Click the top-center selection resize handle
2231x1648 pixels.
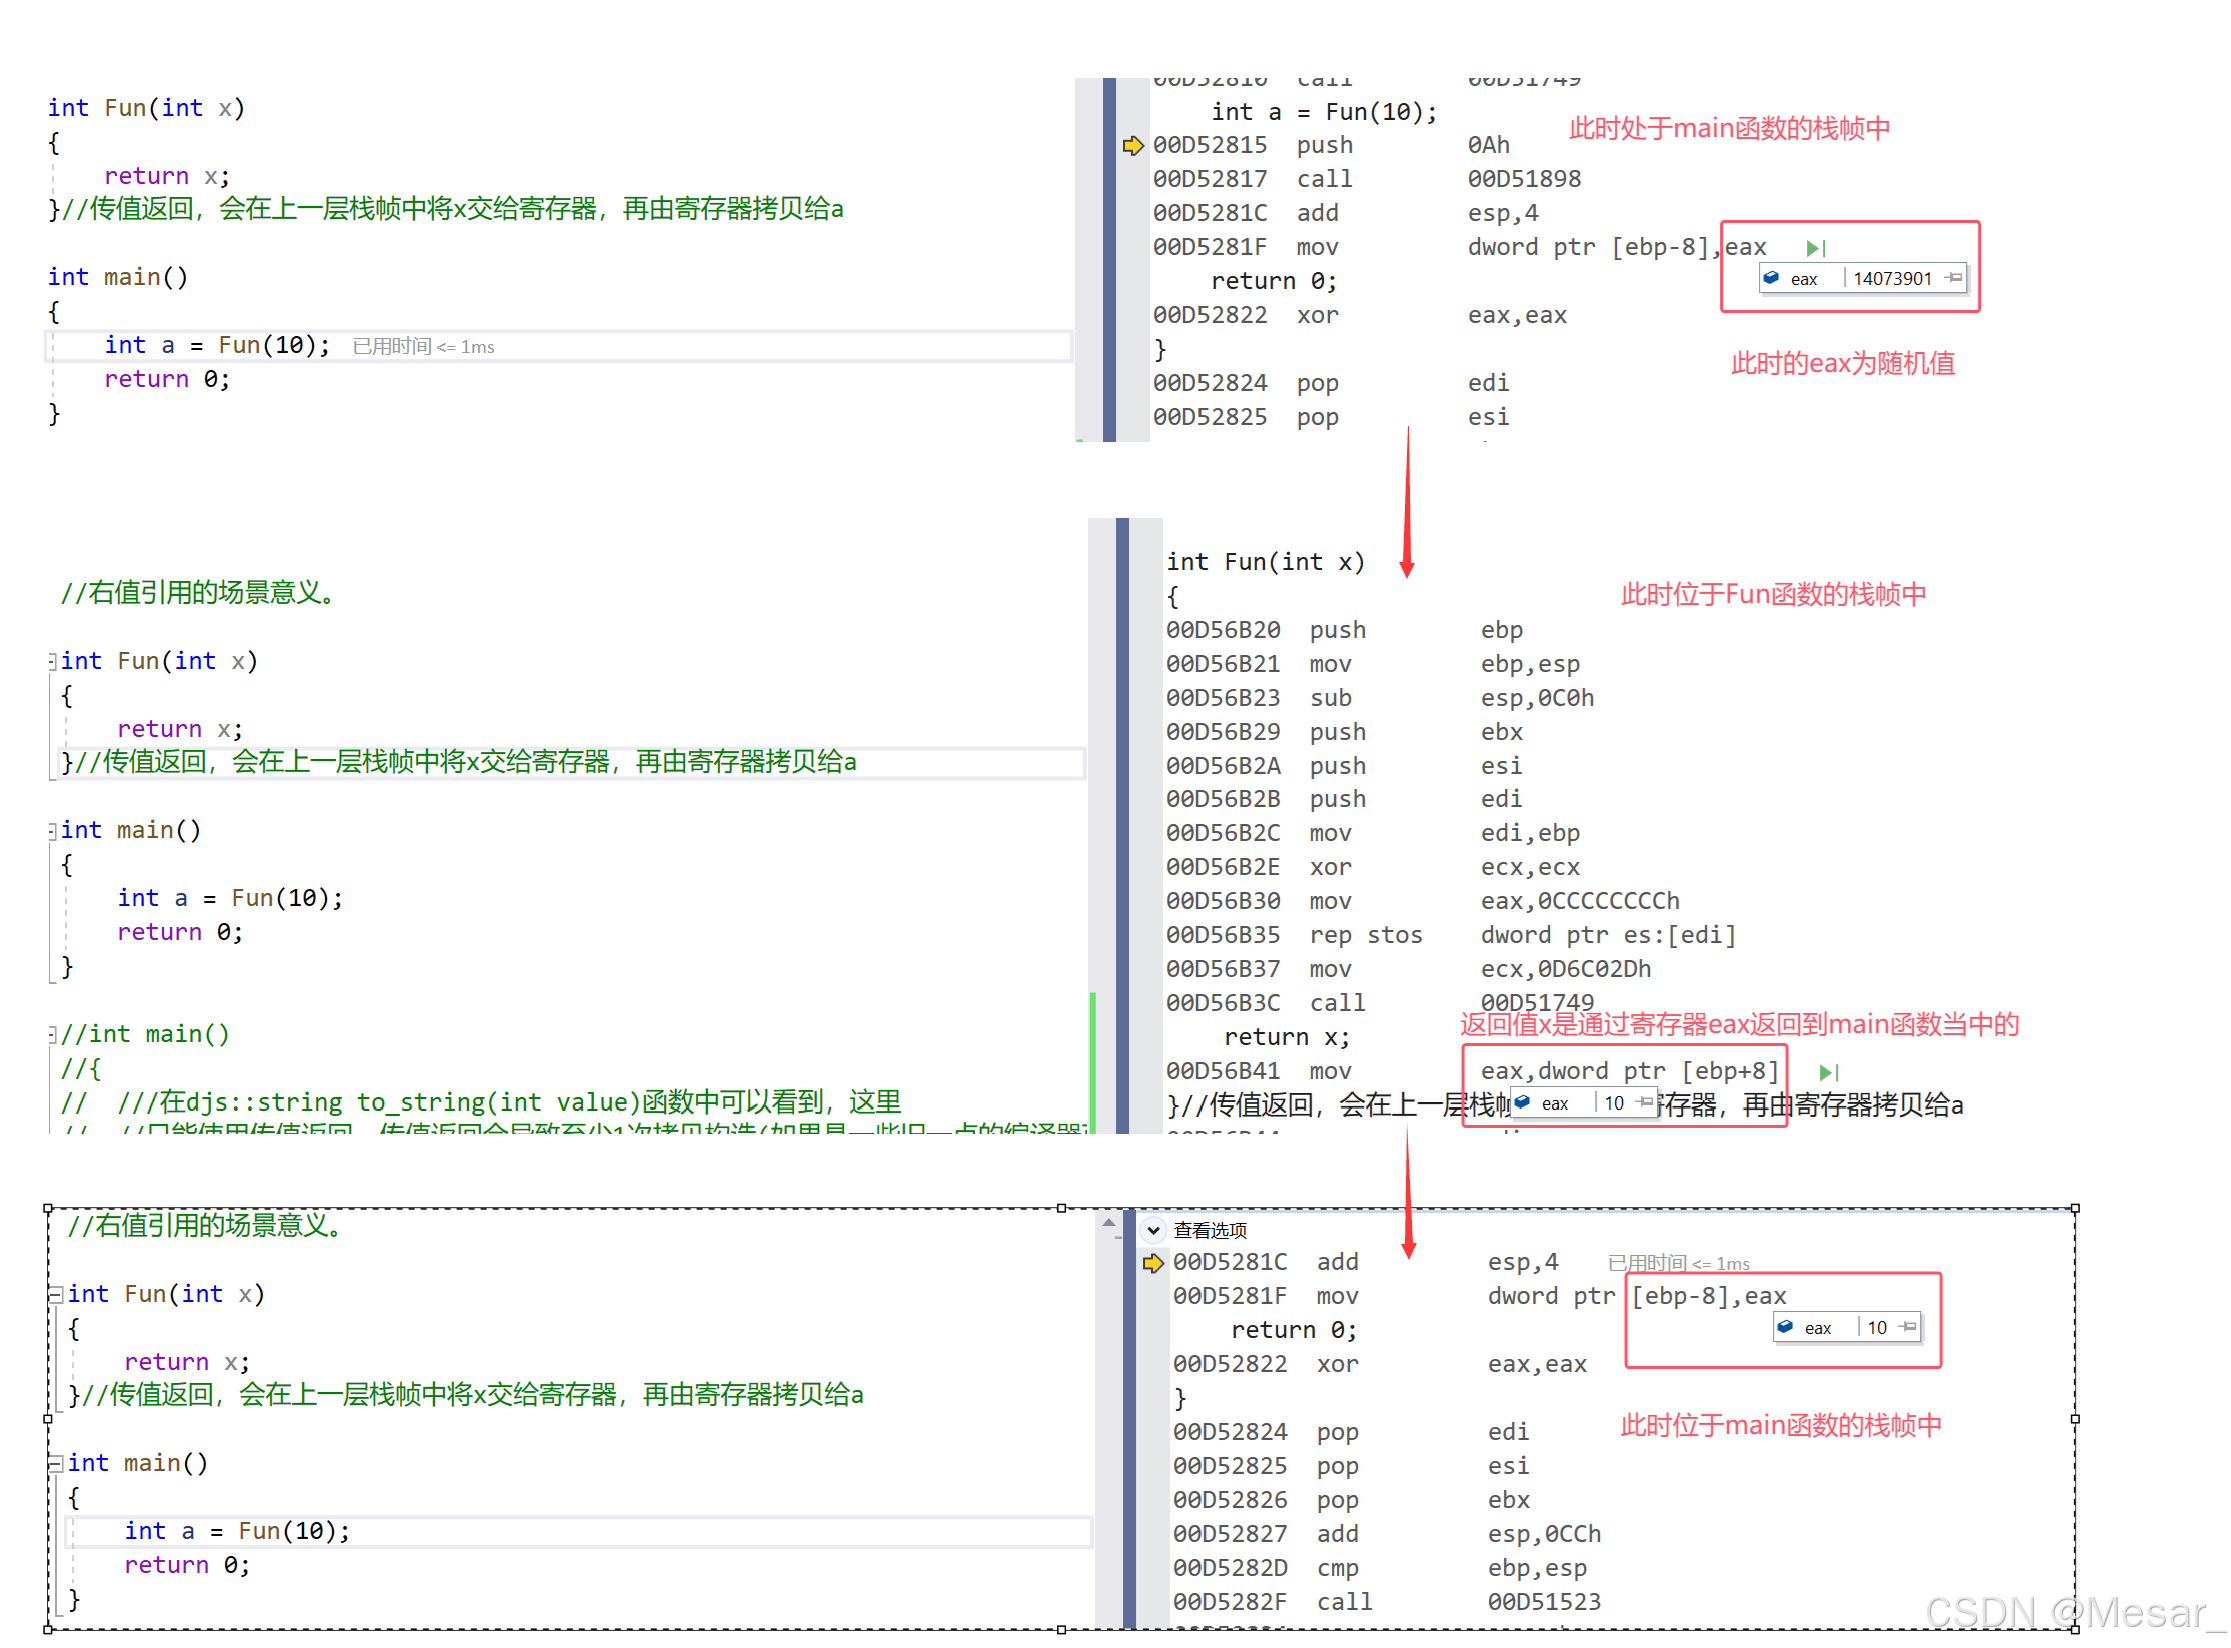click(x=1061, y=1208)
